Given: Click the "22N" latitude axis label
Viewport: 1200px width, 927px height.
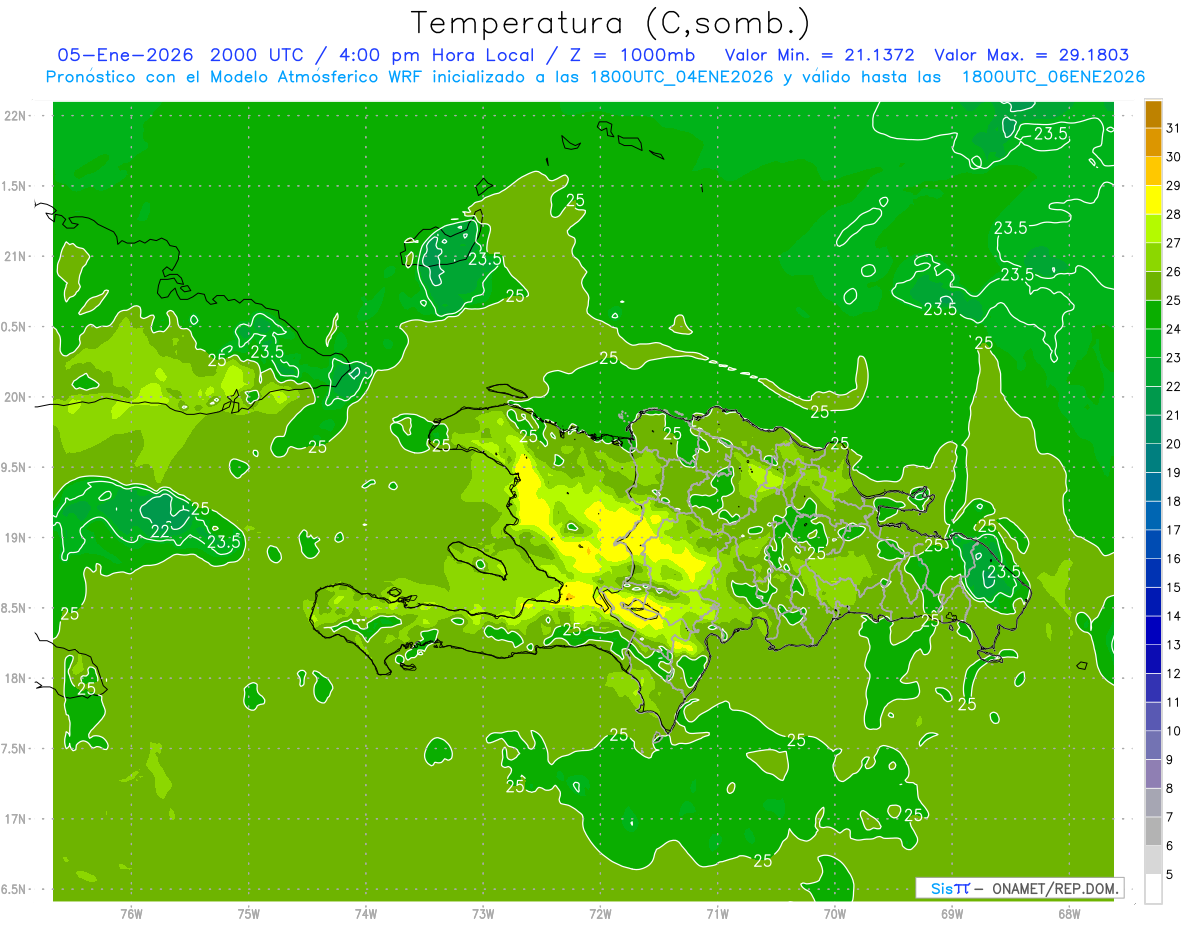Looking at the screenshot, I should pos(15,115).
